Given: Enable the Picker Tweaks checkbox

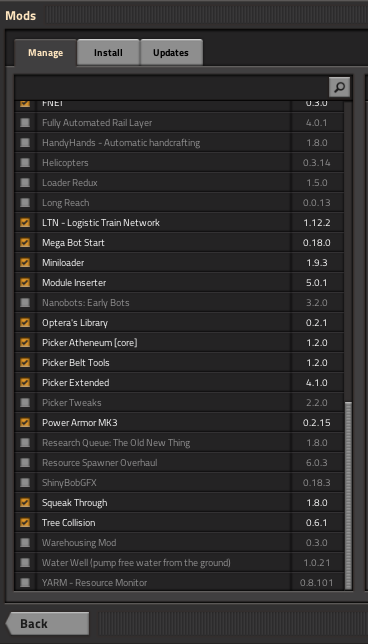Looking at the screenshot, I should (x=25, y=402).
